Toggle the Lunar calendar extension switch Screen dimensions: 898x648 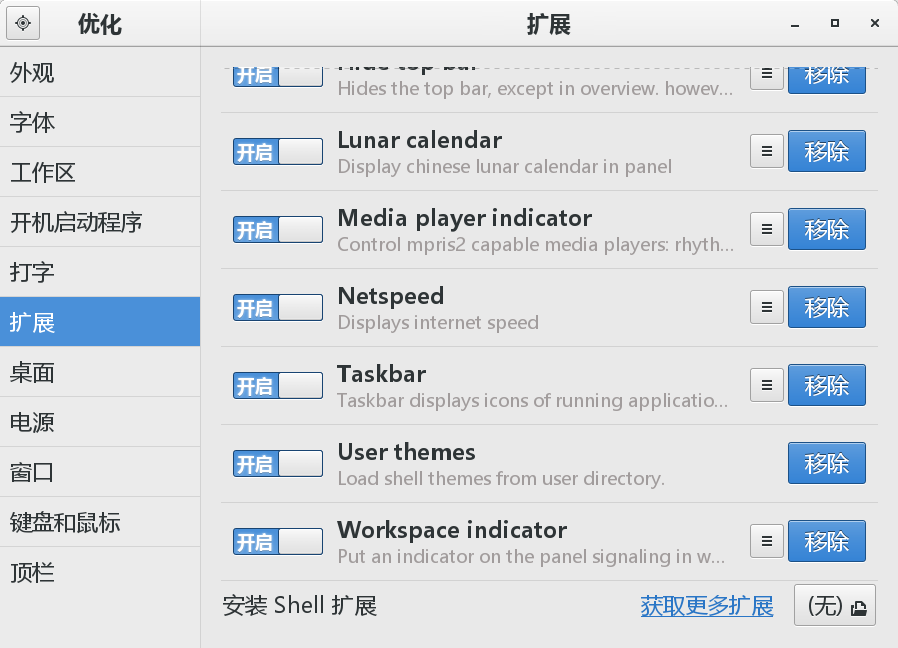tap(278, 151)
